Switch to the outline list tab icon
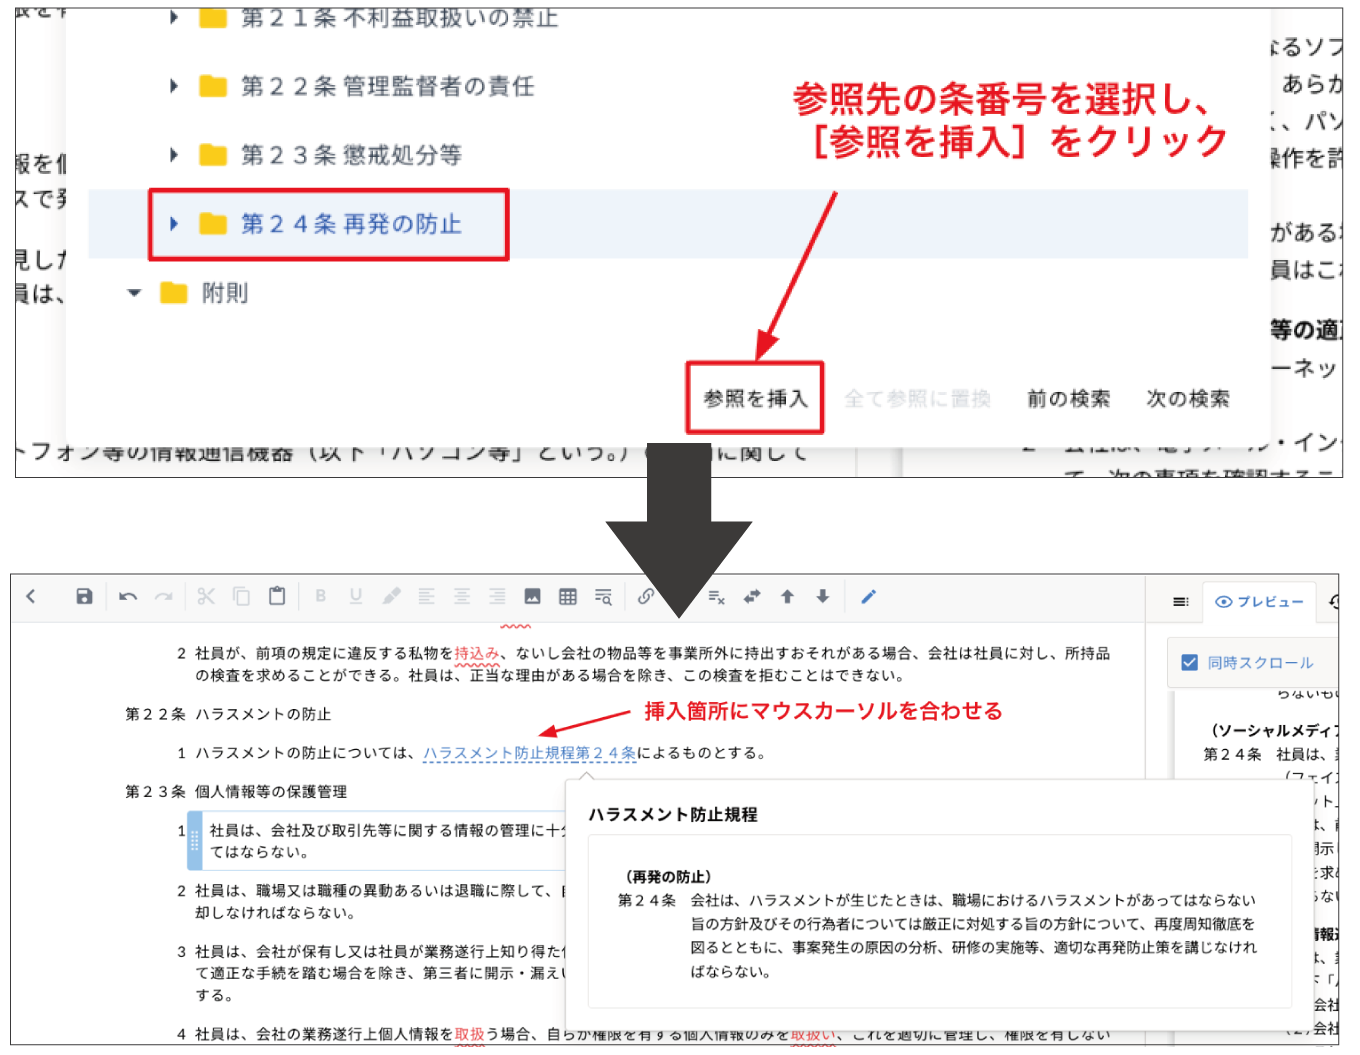 [1181, 602]
